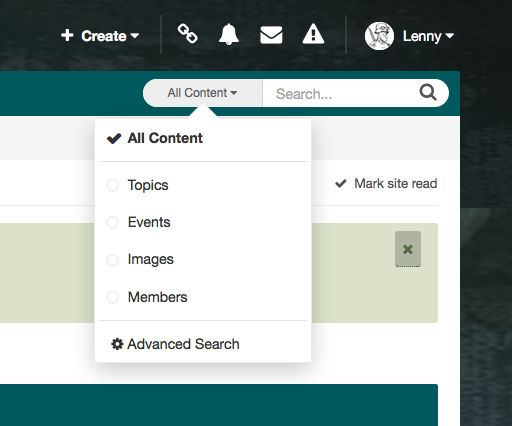Open messages envelope icon
This screenshot has height=426, width=512.
pos(271,35)
